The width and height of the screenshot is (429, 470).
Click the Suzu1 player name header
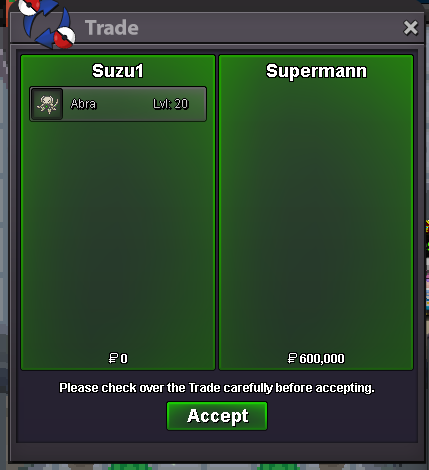118,71
